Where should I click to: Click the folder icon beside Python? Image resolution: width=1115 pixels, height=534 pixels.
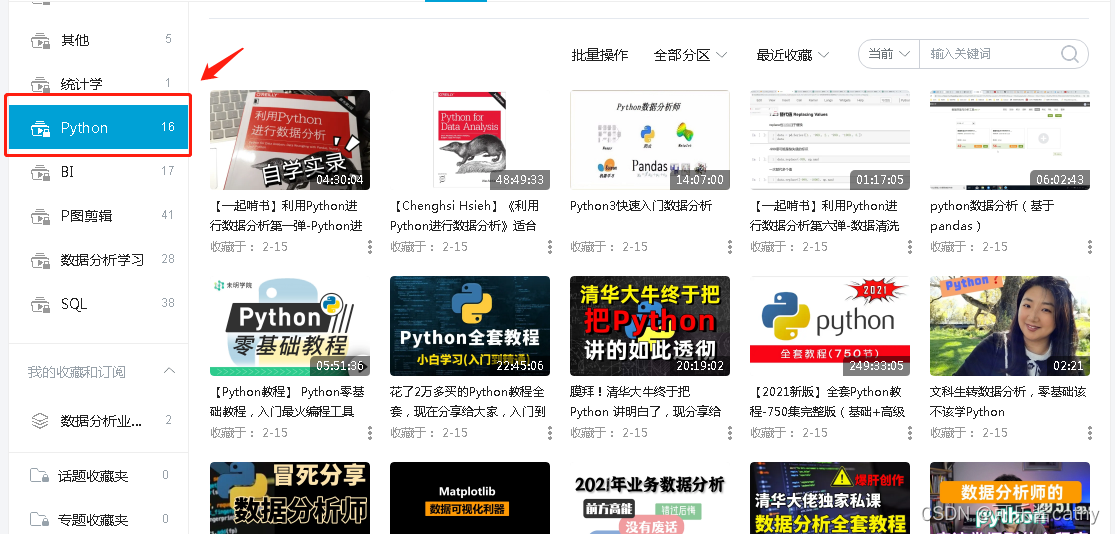point(40,129)
